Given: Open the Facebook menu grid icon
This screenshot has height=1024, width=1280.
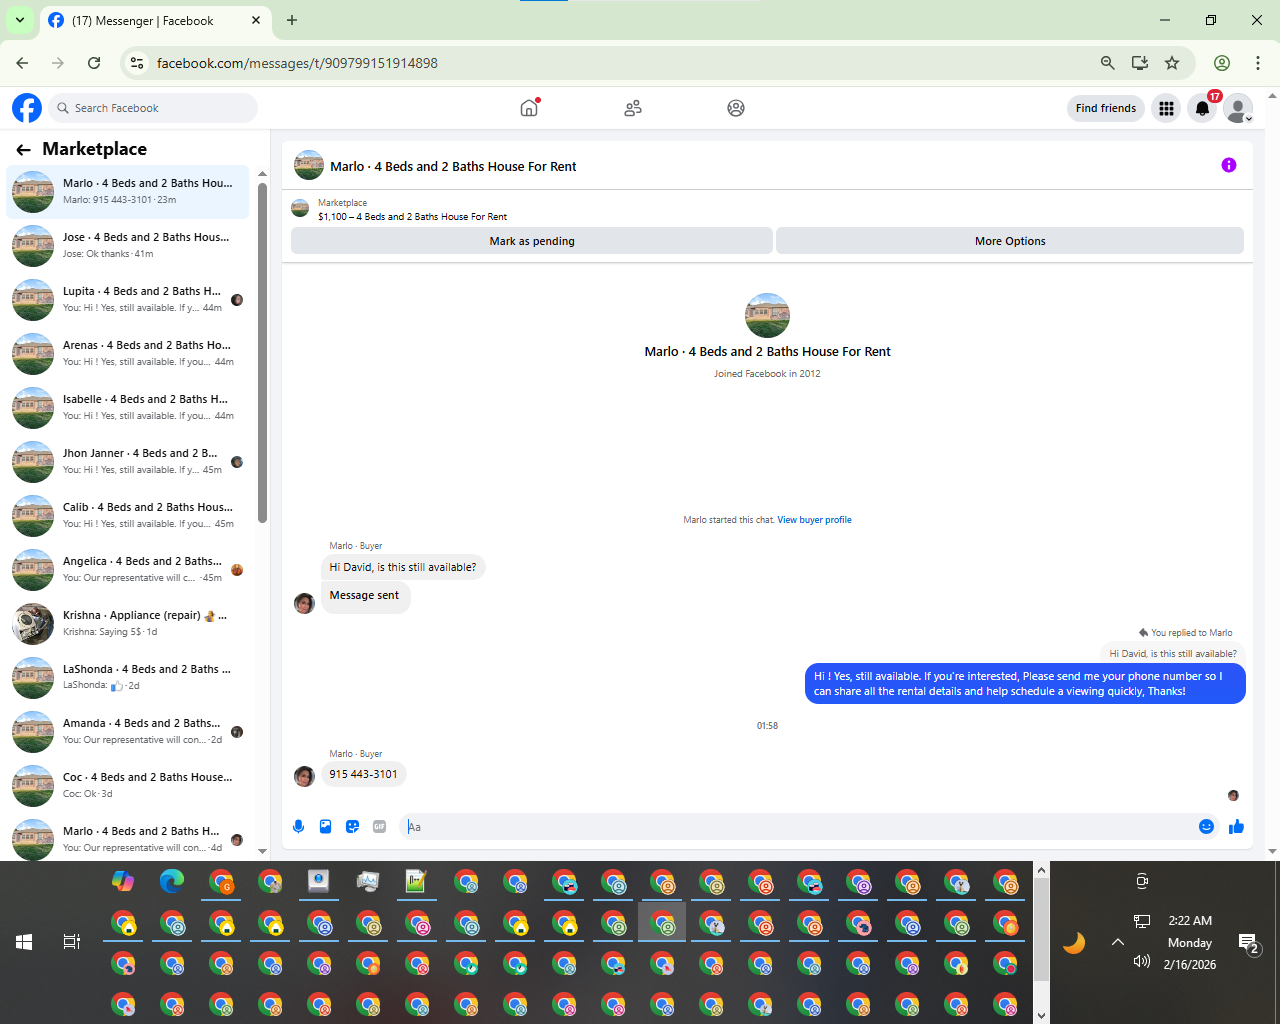Looking at the screenshot, I should point(1166,108).
